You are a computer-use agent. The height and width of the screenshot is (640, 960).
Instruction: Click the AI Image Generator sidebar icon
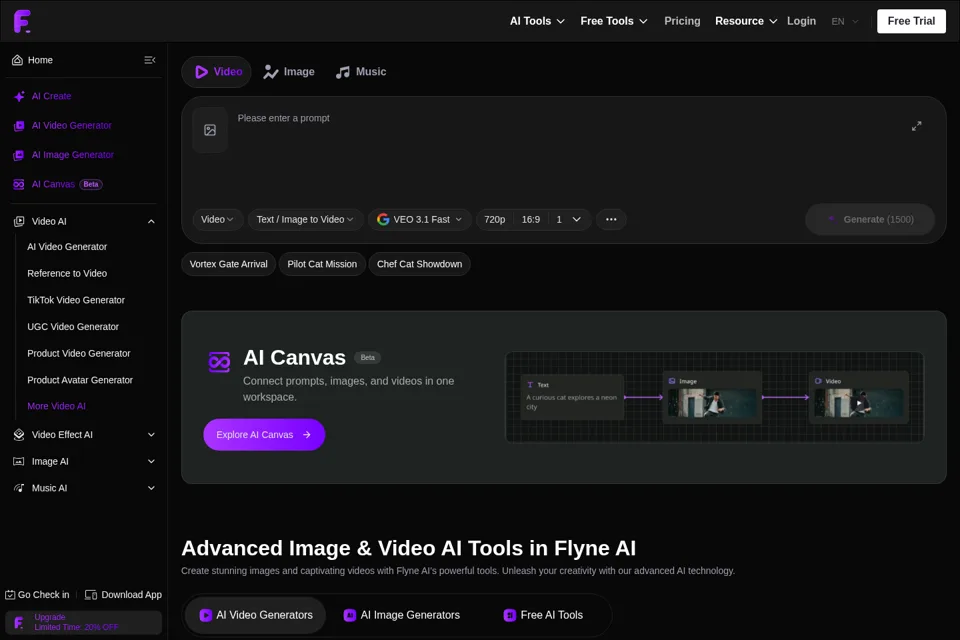pyautogui.click(x=19, y=155)
